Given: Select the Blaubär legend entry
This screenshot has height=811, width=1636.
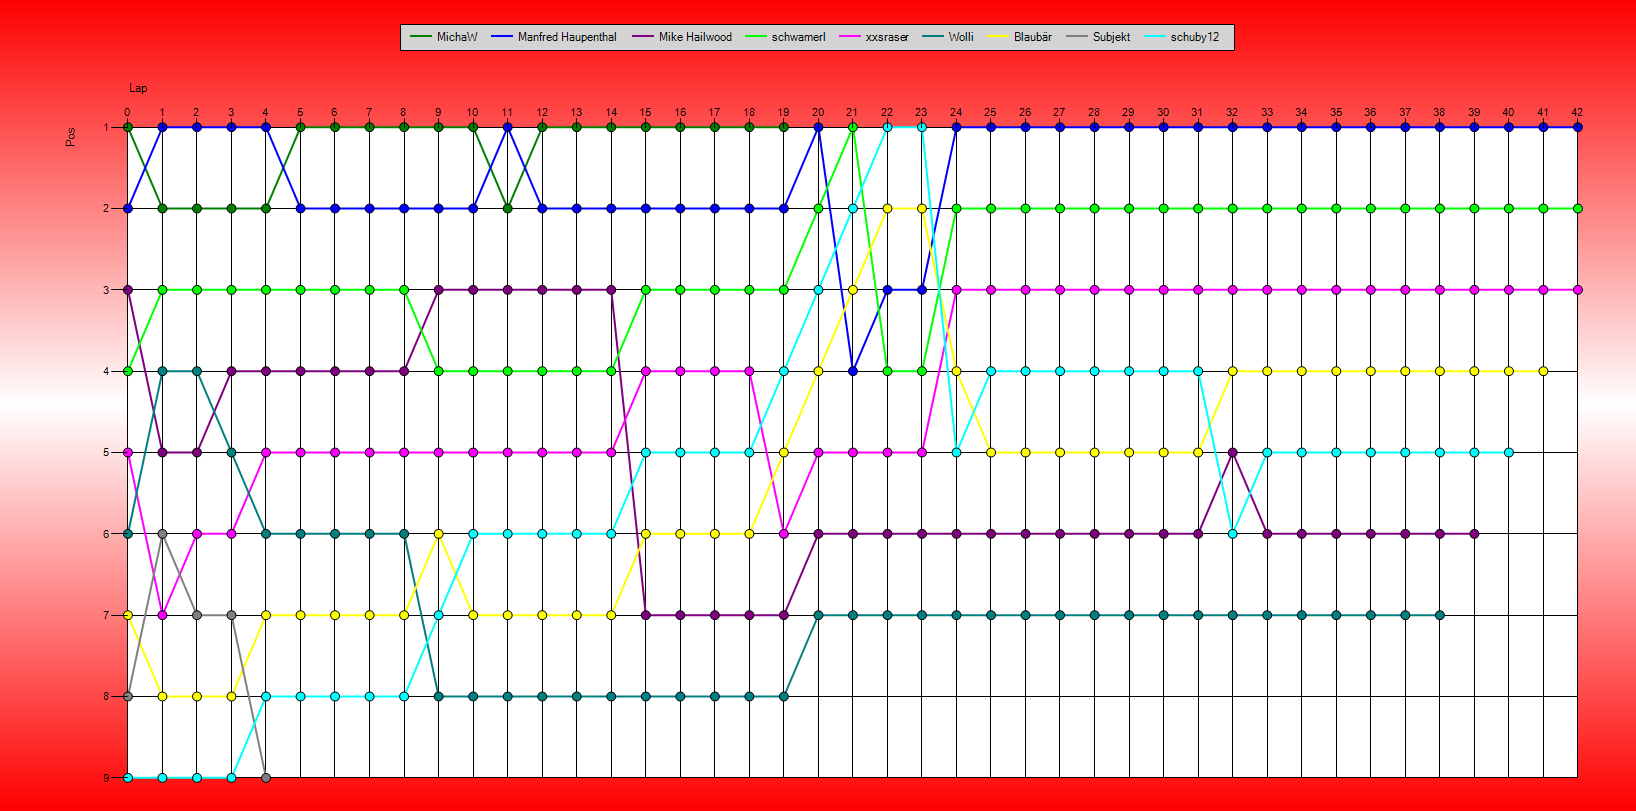Looking at the screenshot, I should [x=1020, y=37].
